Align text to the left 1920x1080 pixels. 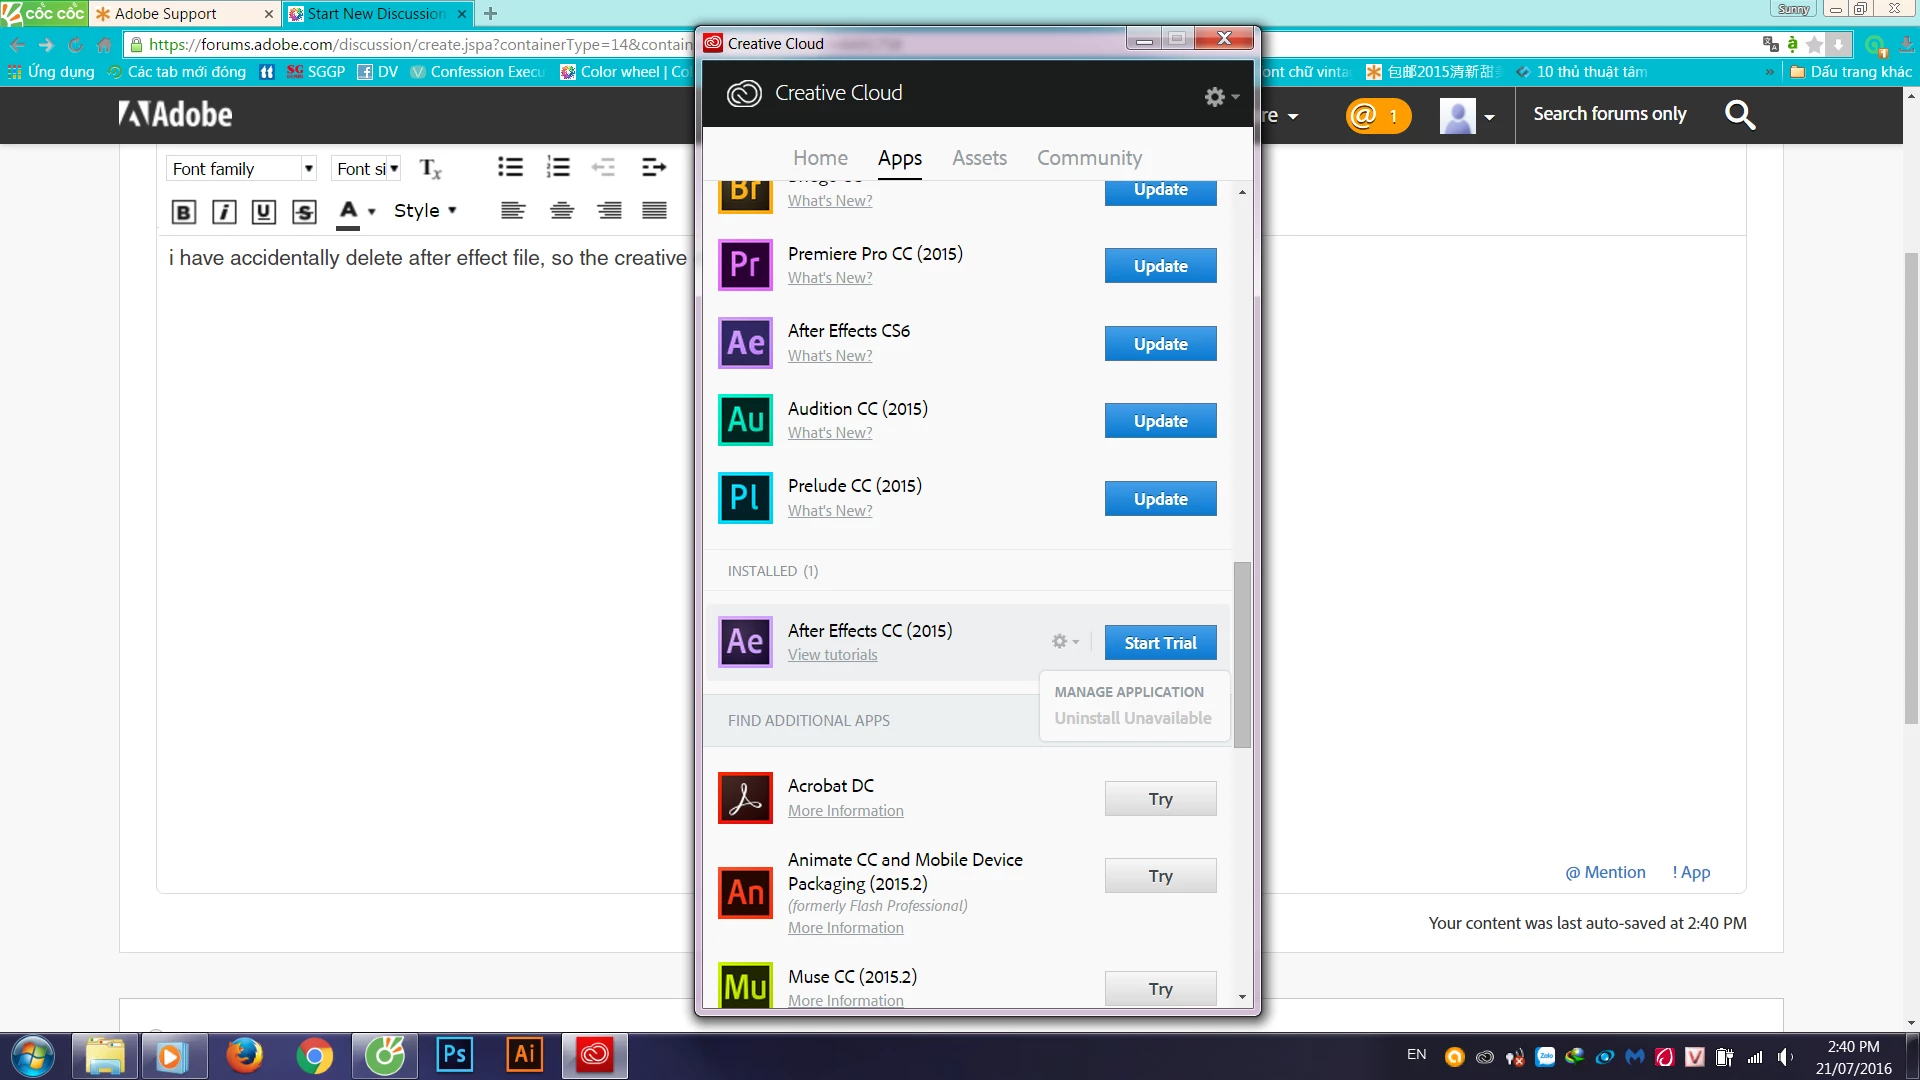[x=513, y=210]
